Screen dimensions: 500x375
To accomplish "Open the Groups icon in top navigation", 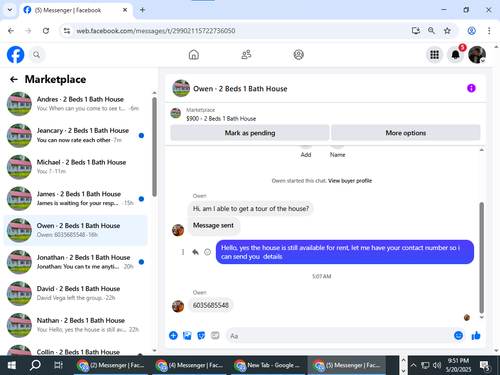I will click(x=298, y=55).
